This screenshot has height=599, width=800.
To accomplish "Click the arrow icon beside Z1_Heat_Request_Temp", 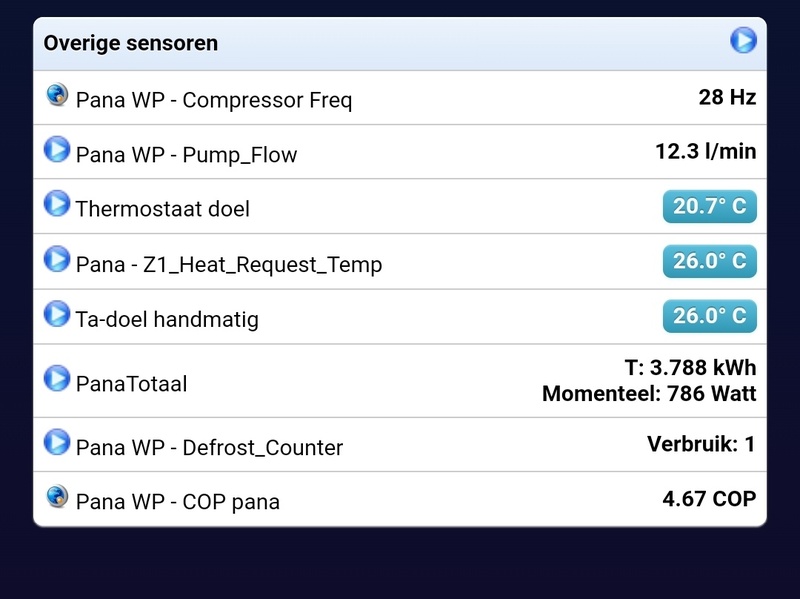I will click(57, 259).
